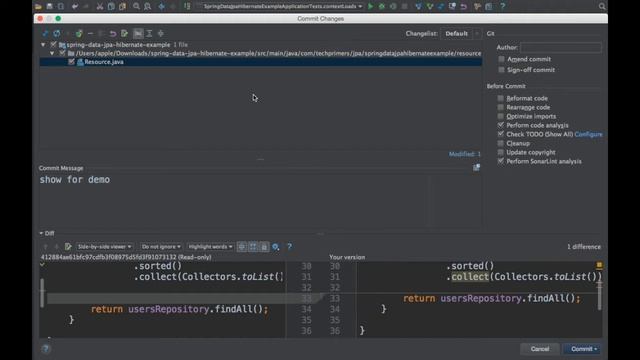Enable the Optimize imports checkbox
The height and width of the screenshot is (360, 640).
[500, 116]
